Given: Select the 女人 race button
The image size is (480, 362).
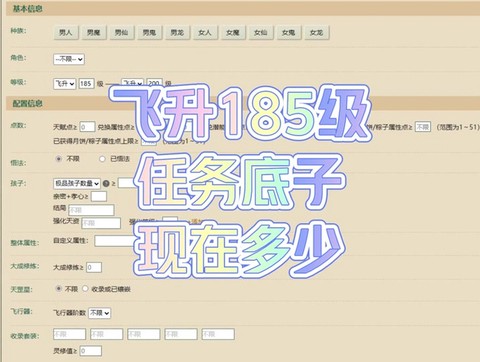Looking at the screenshot, I should coord(205,32).
